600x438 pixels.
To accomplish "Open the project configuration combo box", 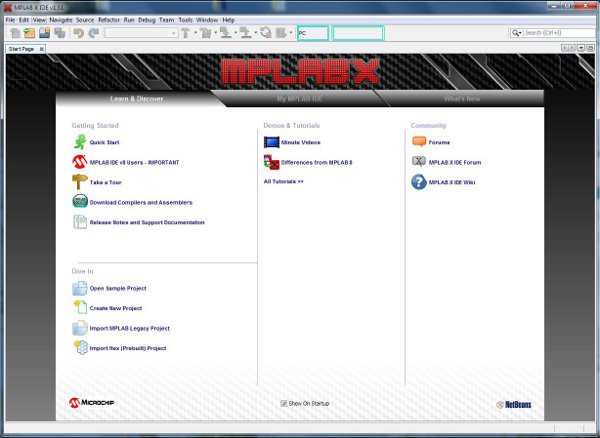I will click(x=141, y=33).
